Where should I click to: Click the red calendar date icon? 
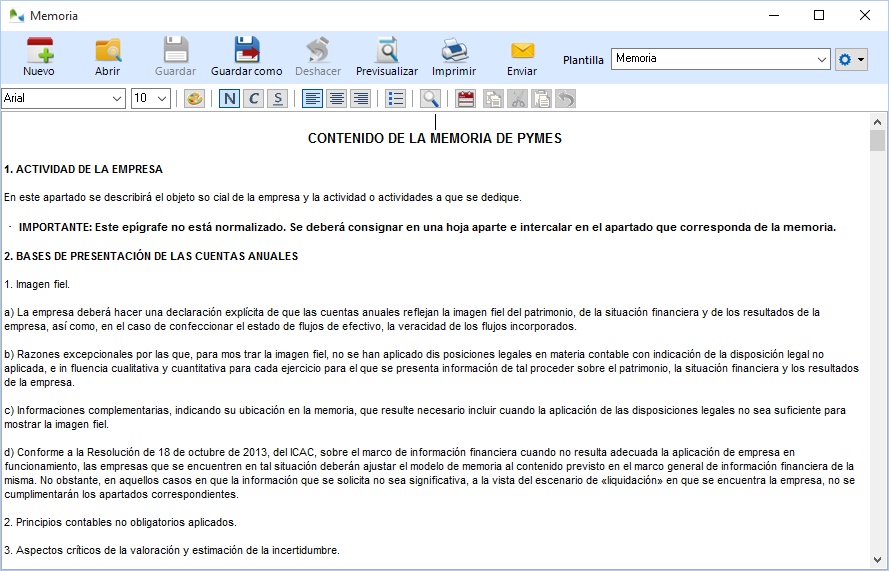pyautogui.click(x=465, y=99)
